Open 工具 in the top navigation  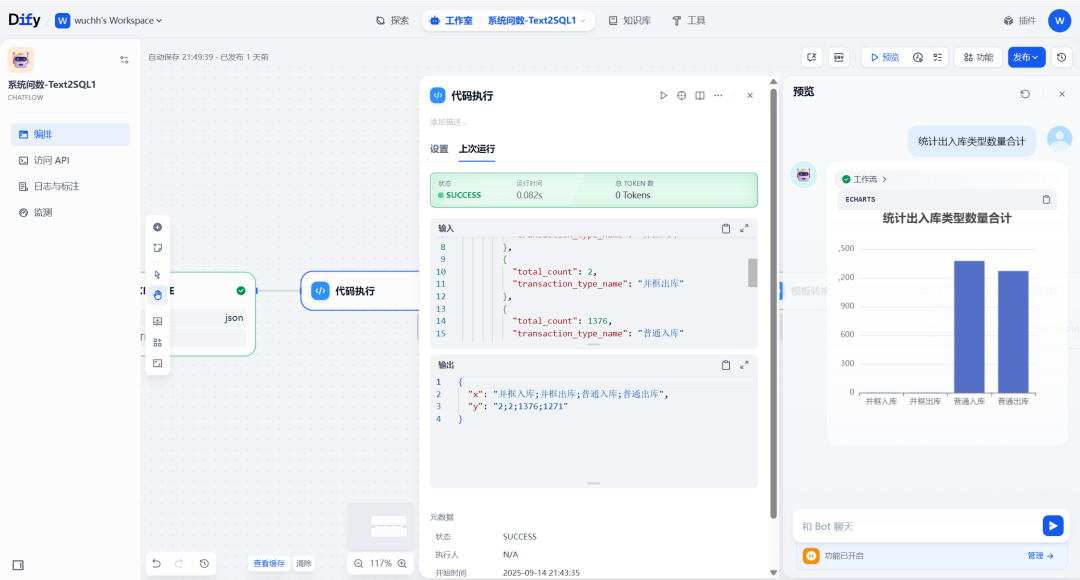689,21
